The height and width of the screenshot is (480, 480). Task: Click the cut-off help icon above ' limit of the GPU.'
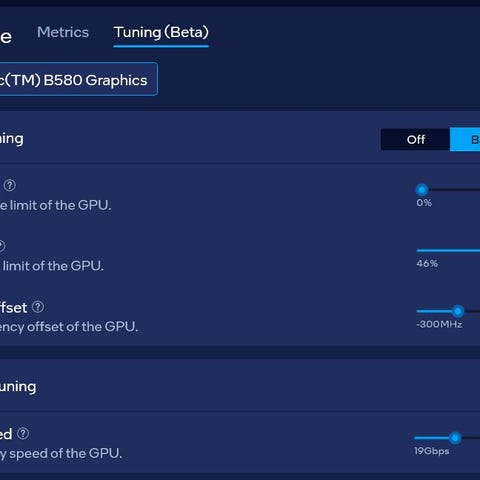coord(2,246)
